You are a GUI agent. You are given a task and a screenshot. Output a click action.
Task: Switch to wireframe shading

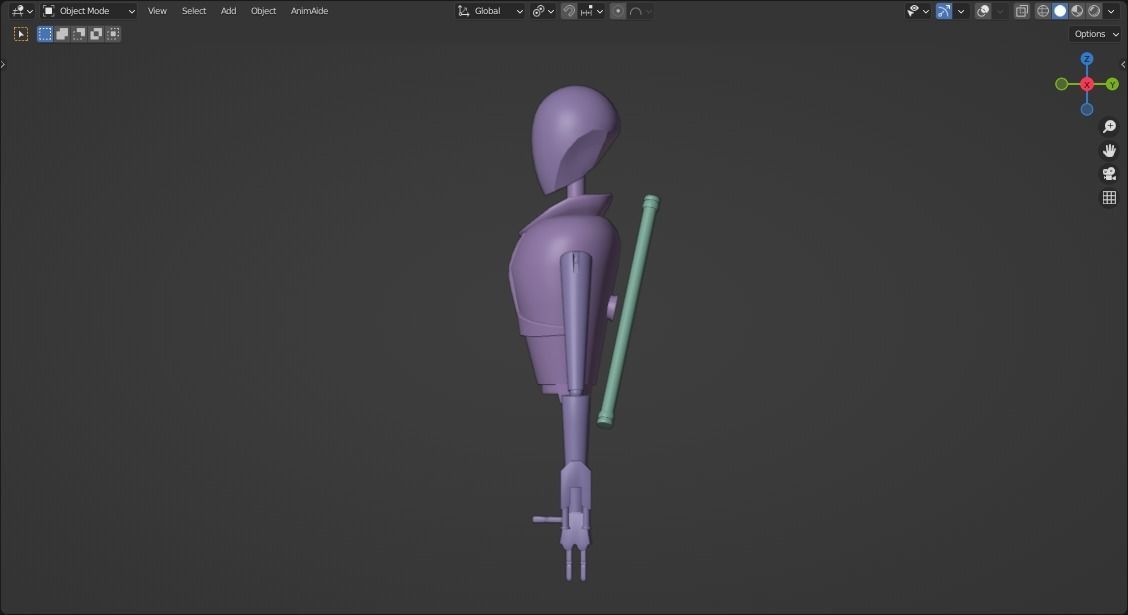[1042, 11]
